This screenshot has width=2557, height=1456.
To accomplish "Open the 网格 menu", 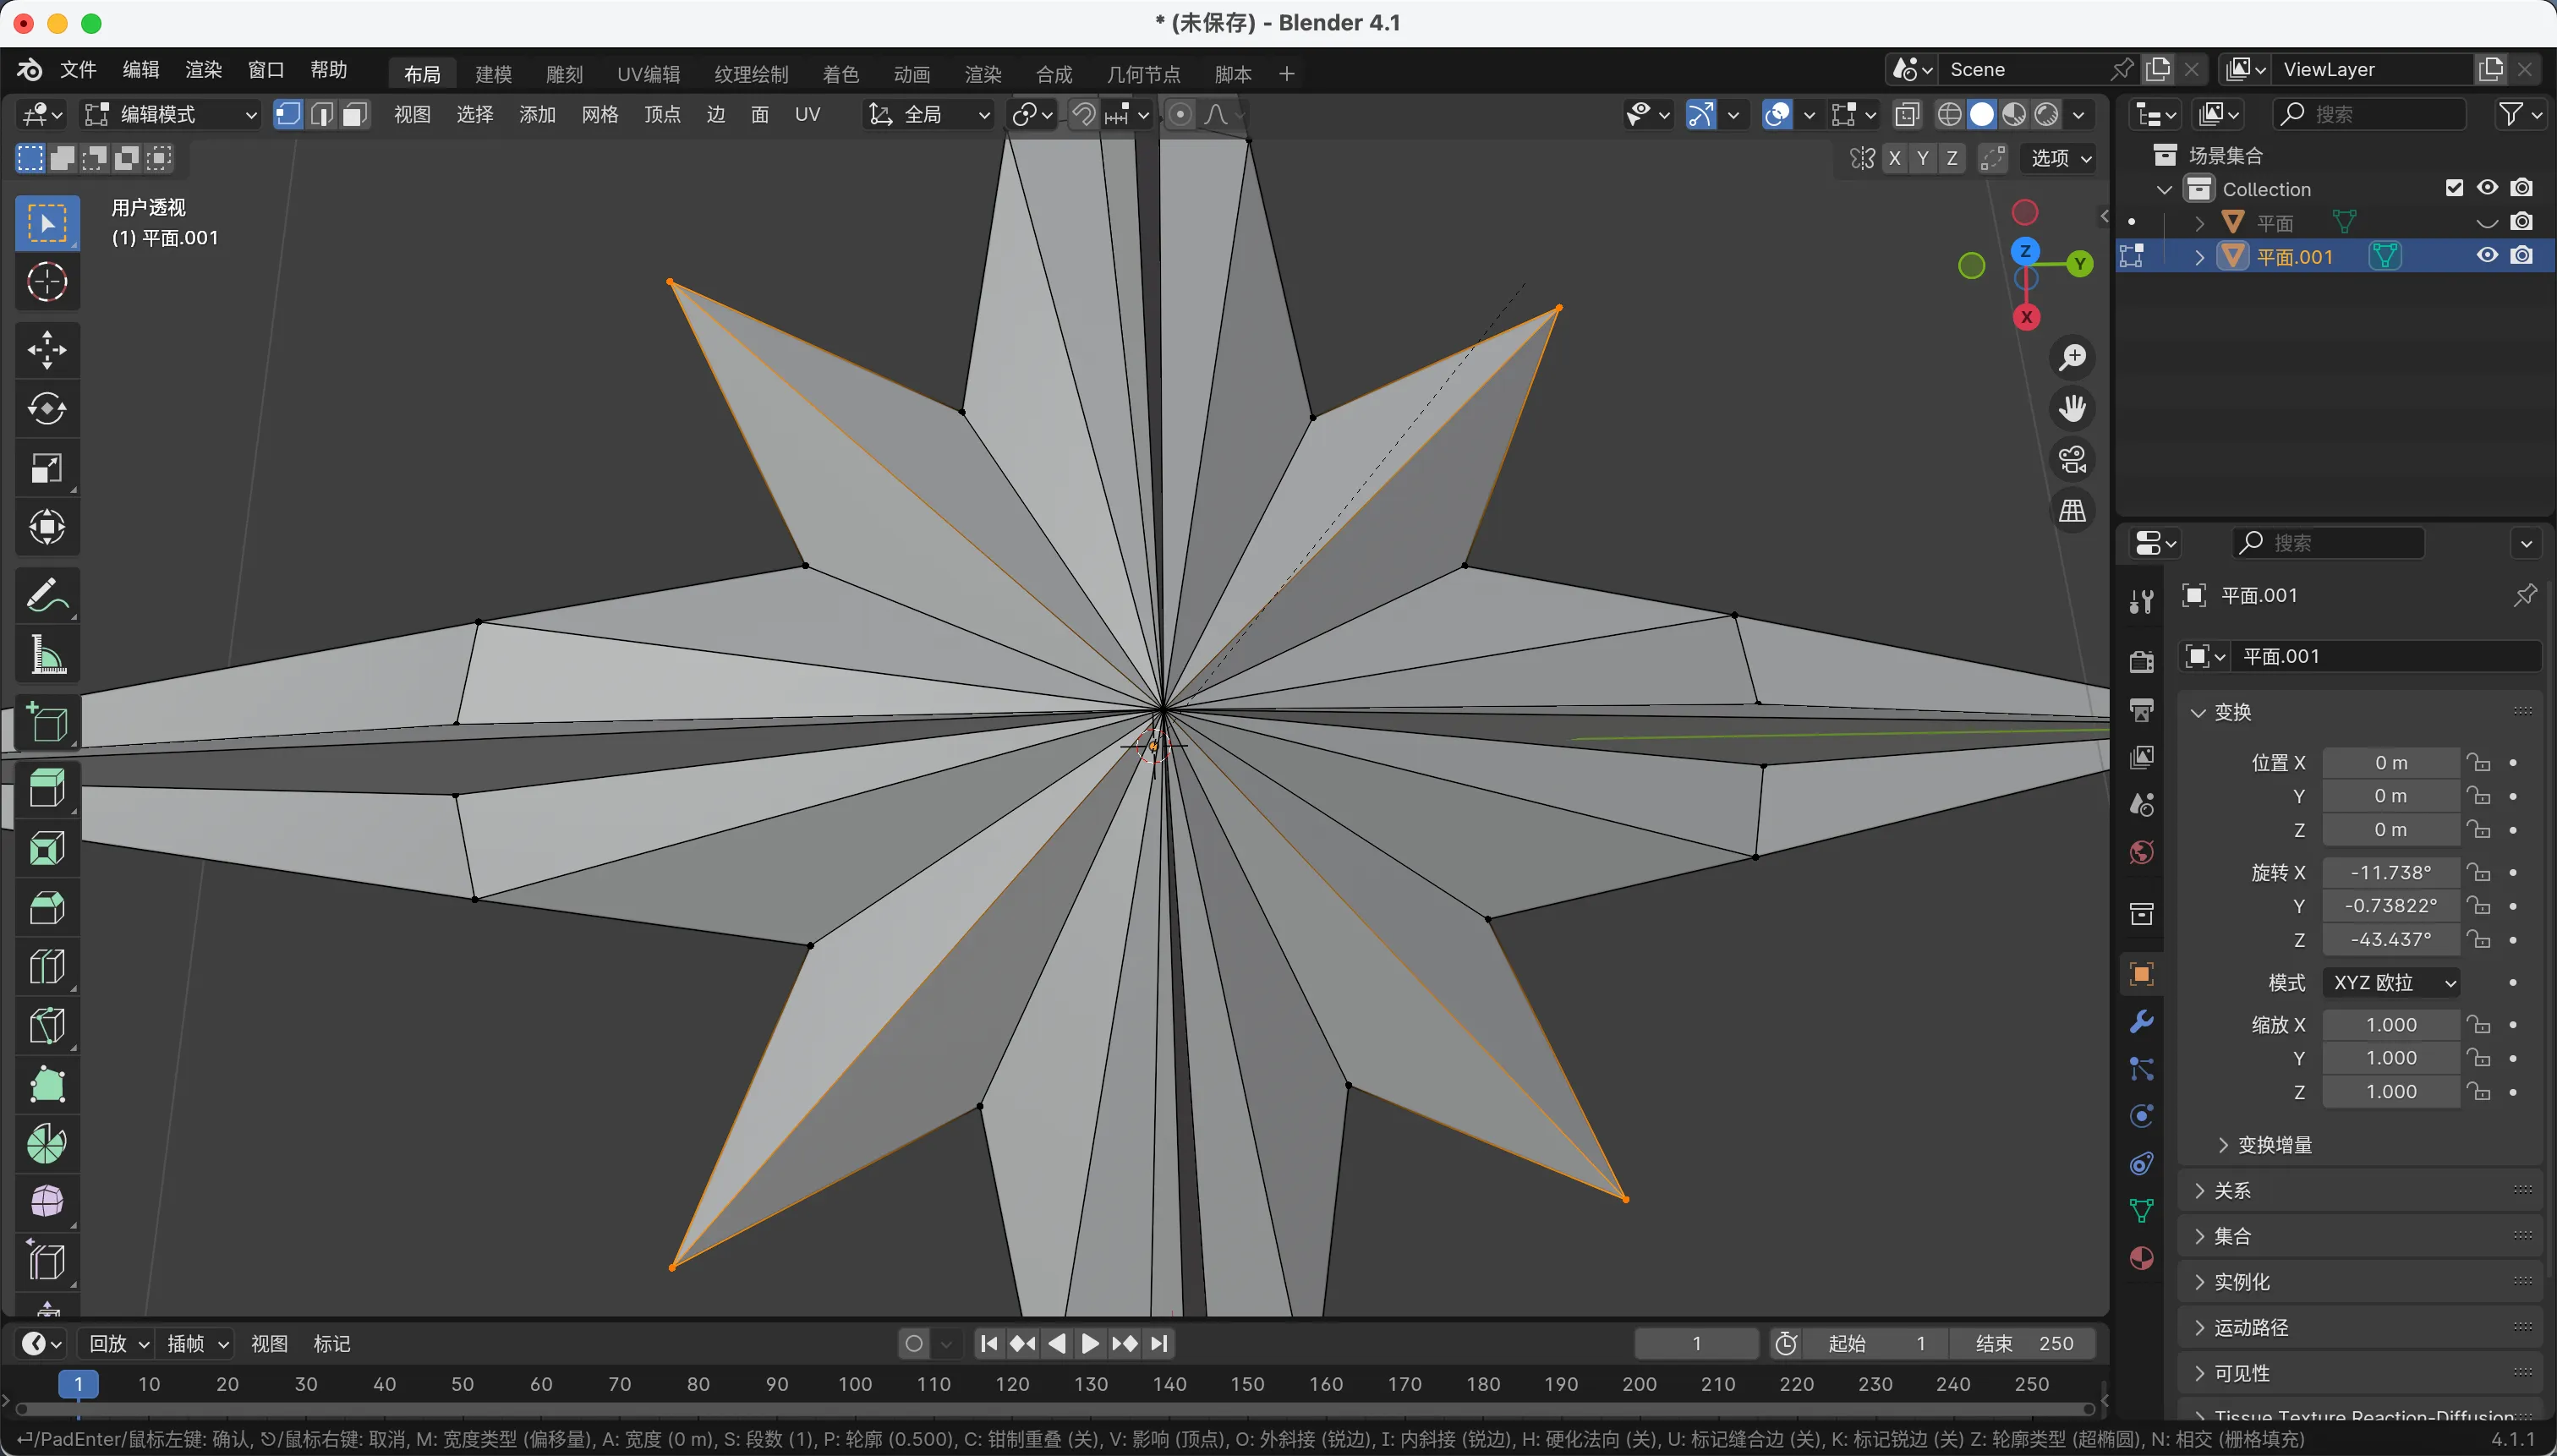I will click(x=599, y=114).
